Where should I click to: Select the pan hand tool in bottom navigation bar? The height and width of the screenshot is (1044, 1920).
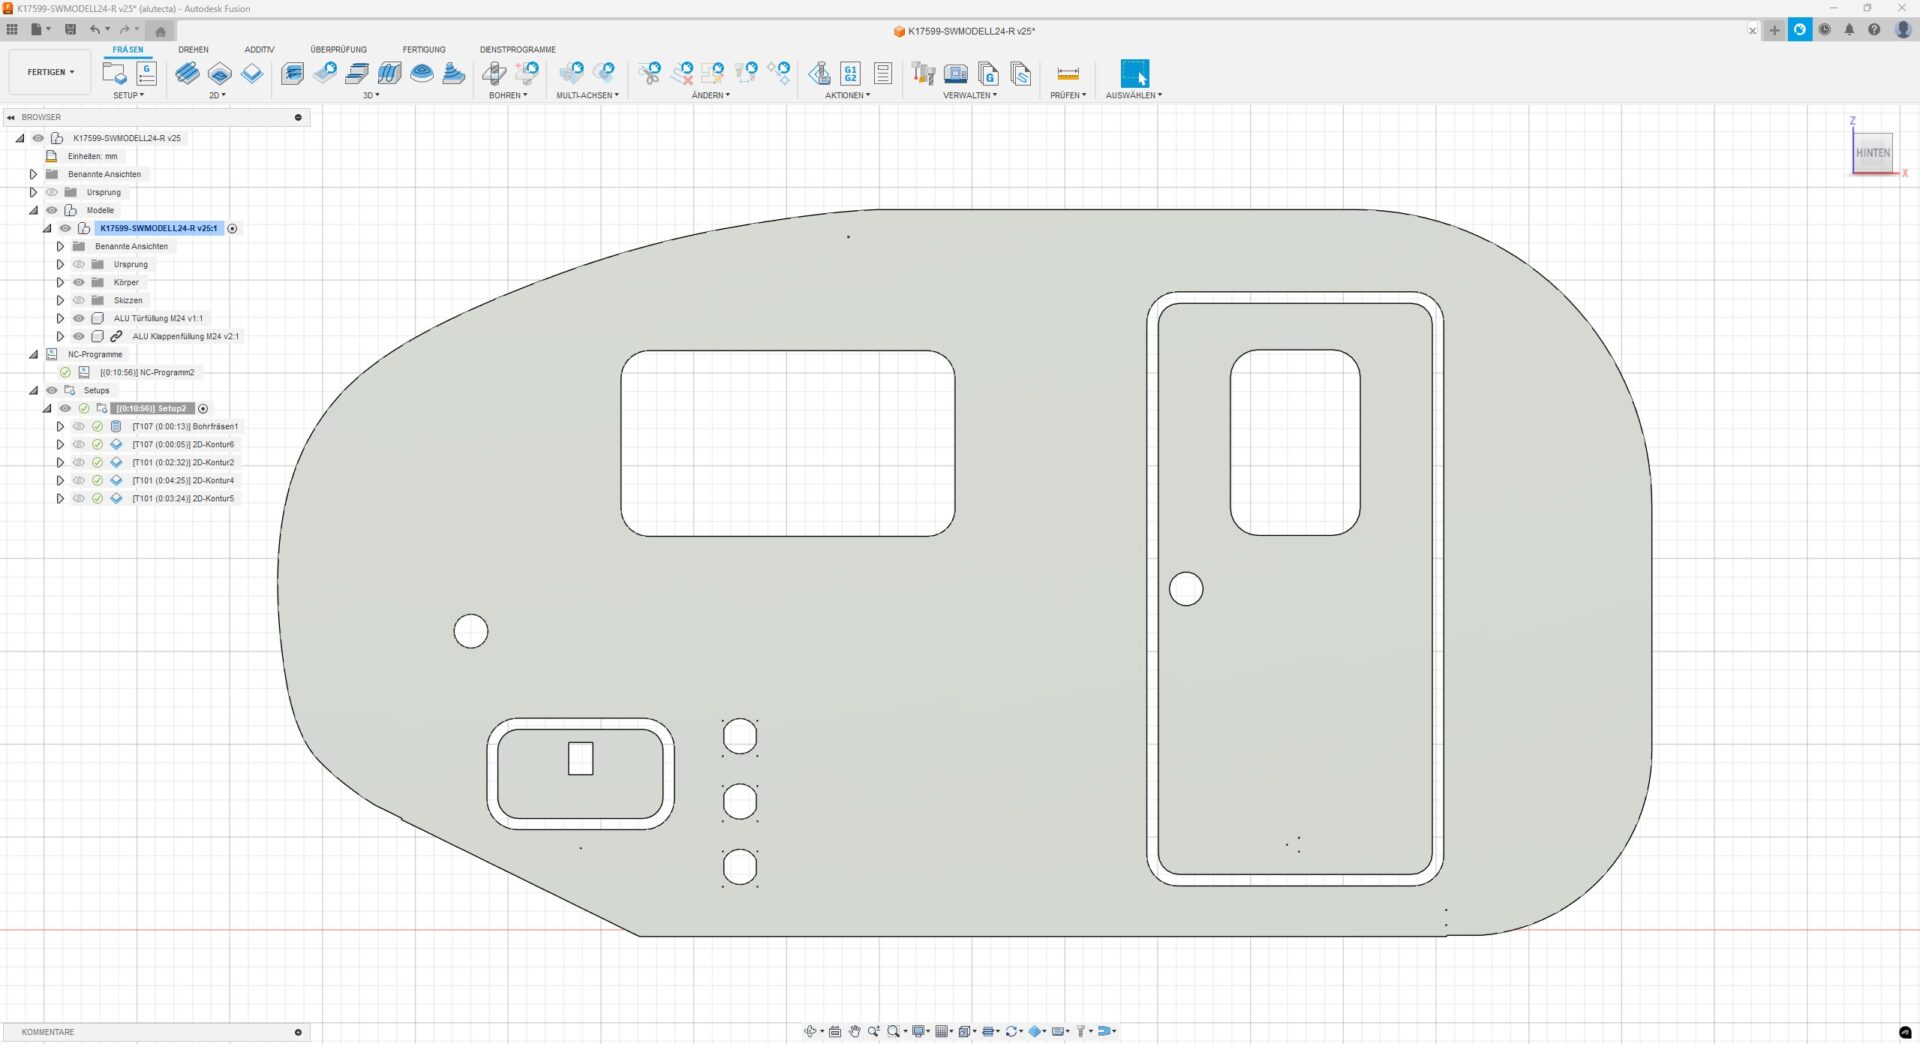pyautogui.click(x=854, y=1031)
